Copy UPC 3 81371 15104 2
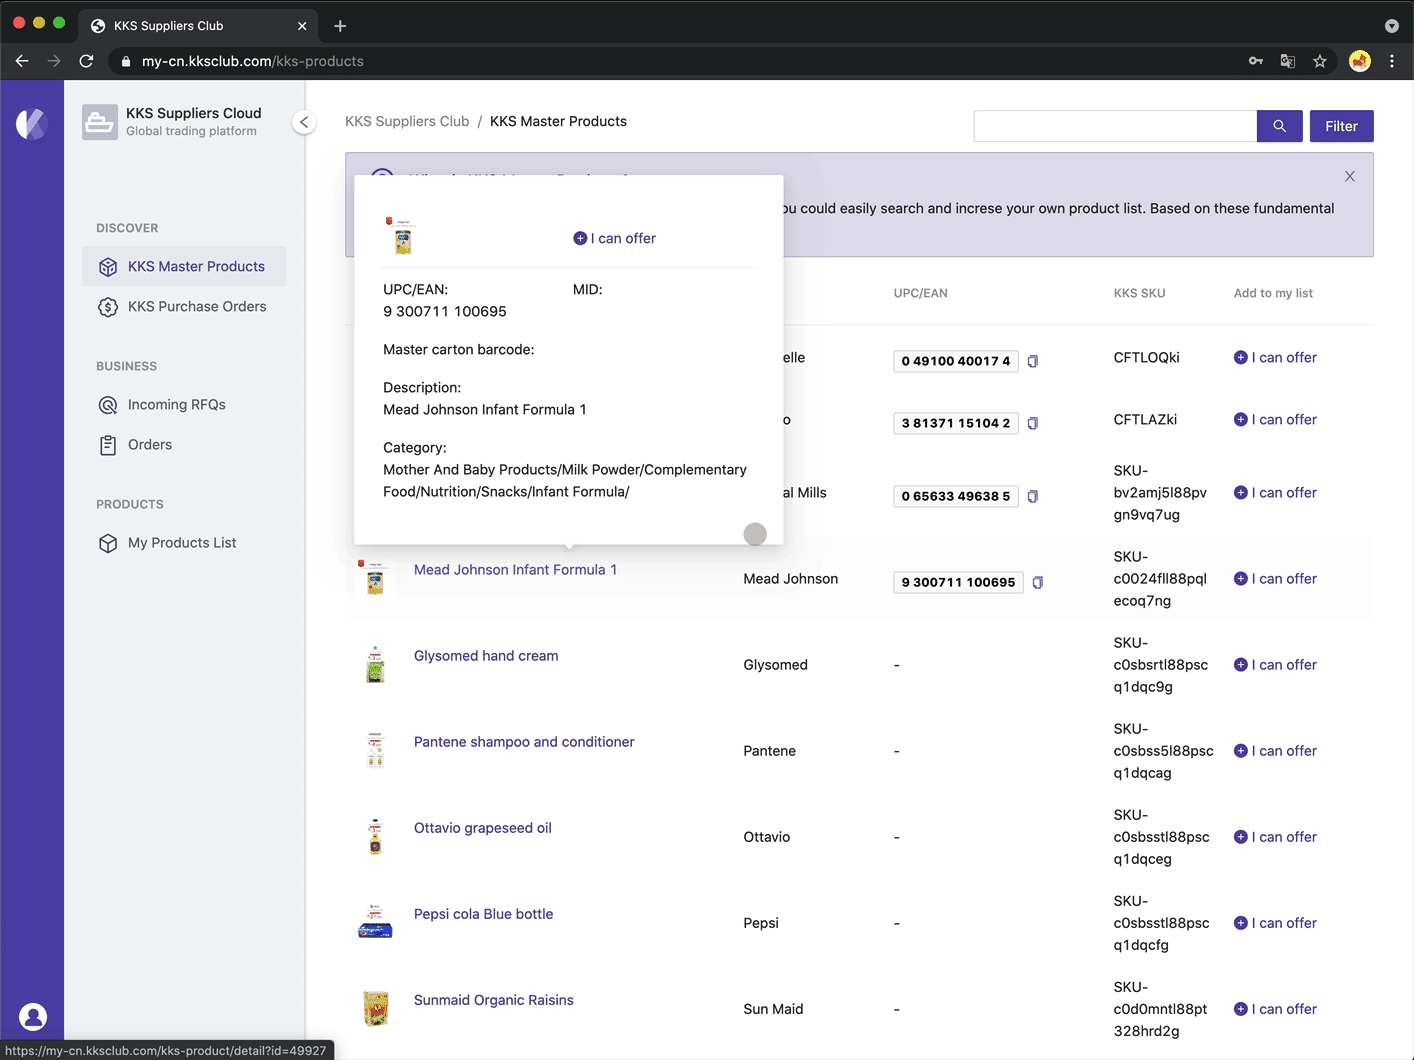 pos(1033,423)
